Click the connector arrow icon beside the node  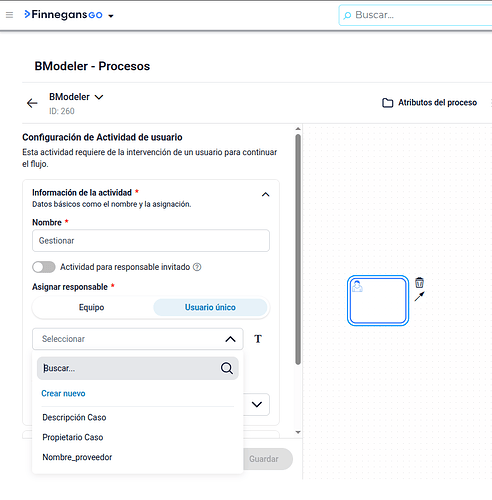[419, 296]
